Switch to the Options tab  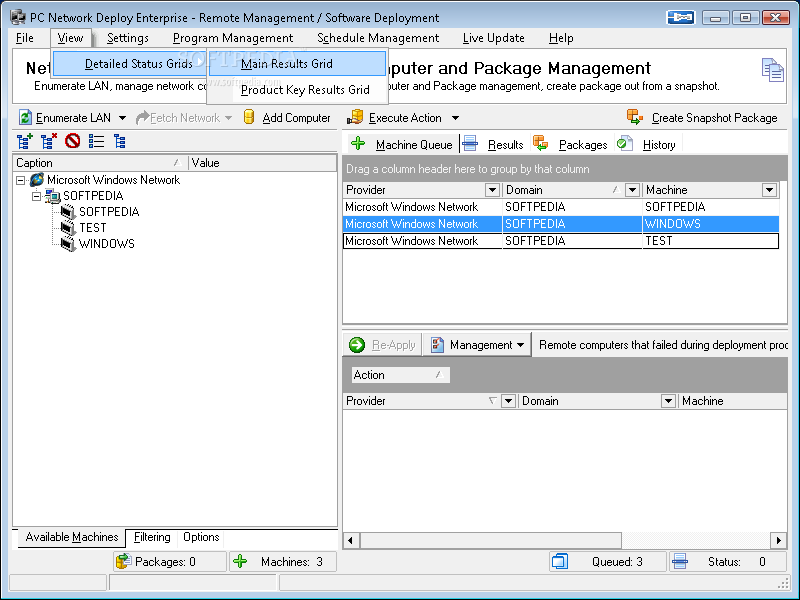pyautogui.click(x=201, y=537)
